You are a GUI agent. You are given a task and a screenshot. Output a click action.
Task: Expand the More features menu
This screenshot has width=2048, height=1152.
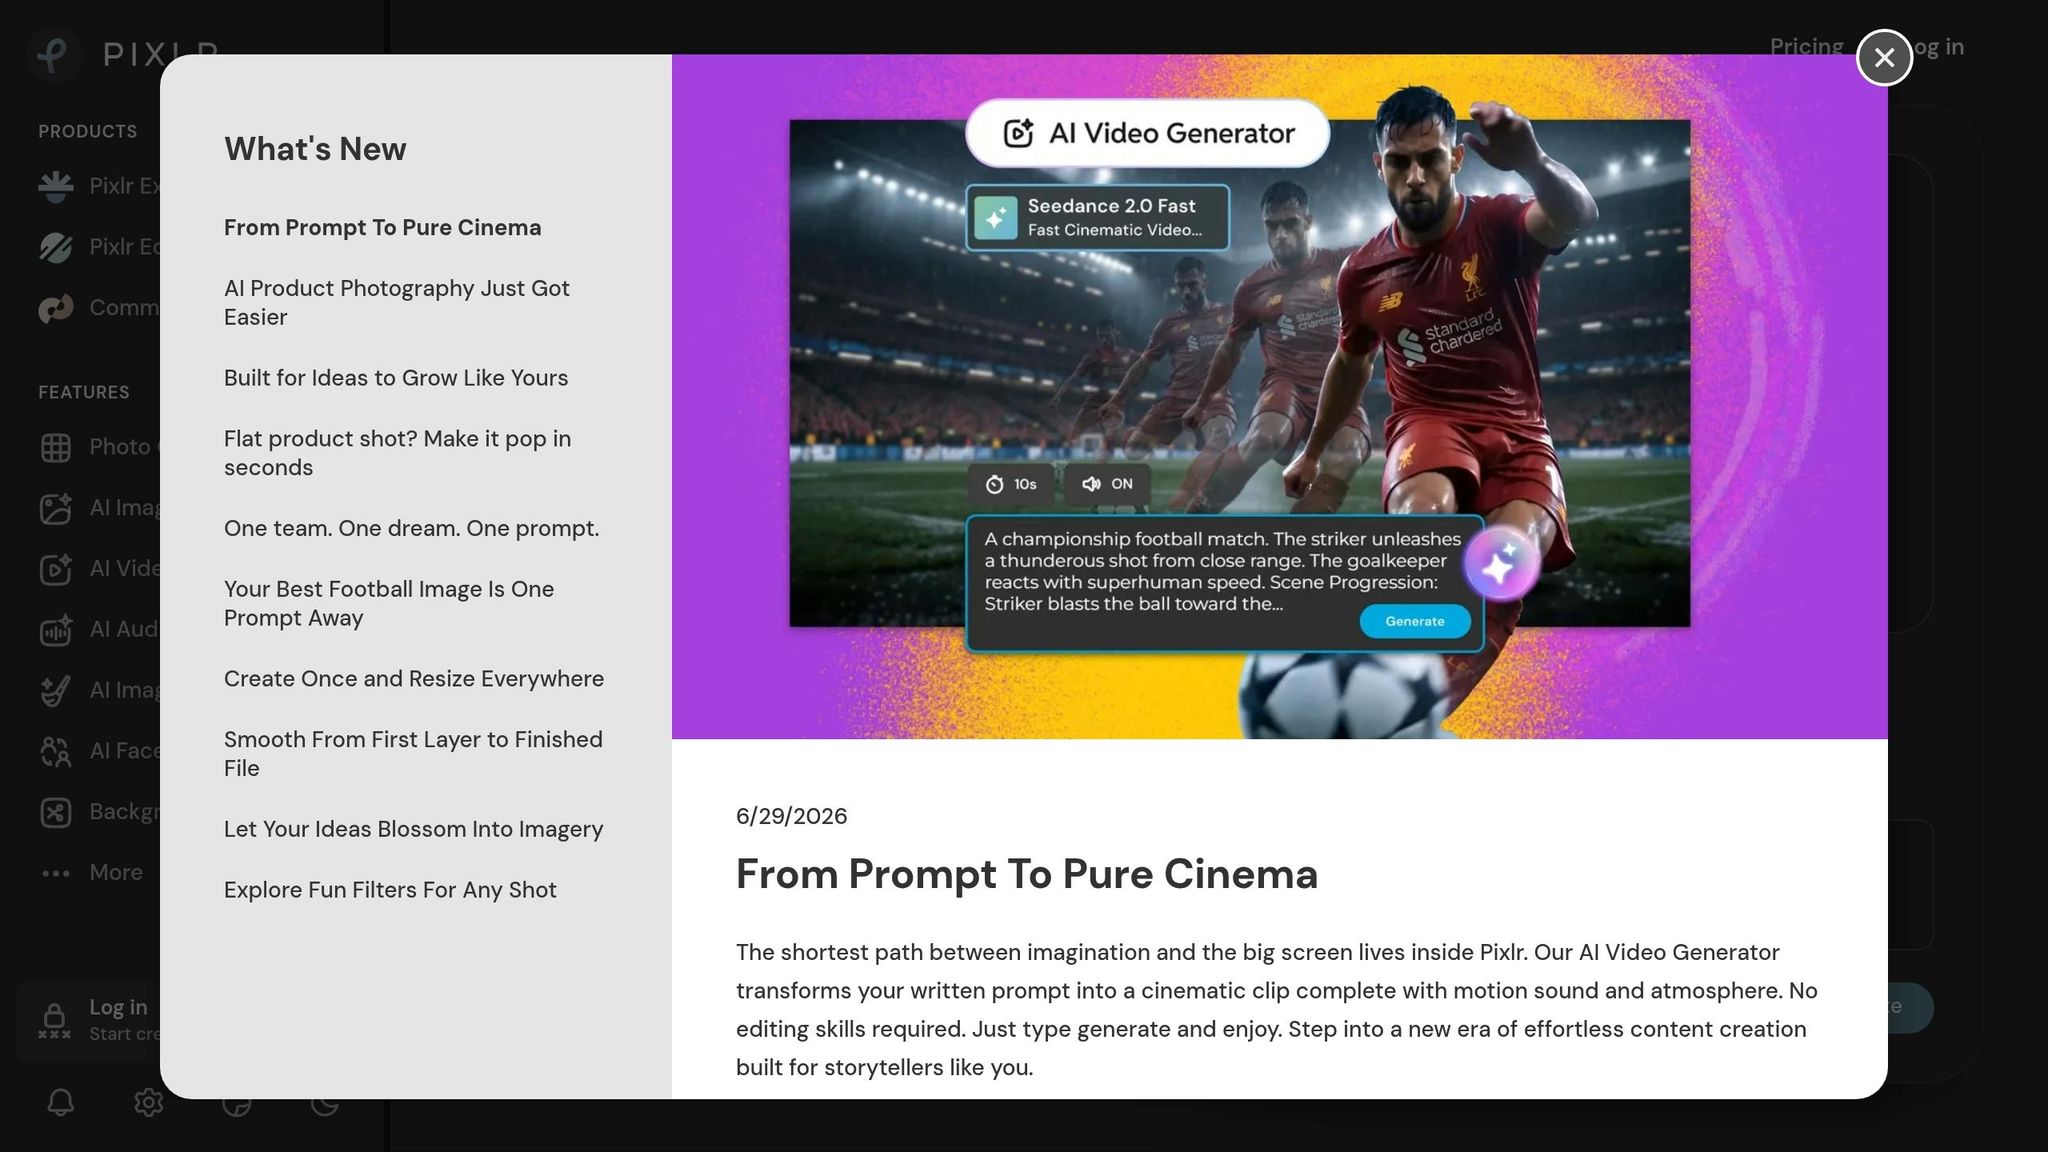(x=92, y=872)
